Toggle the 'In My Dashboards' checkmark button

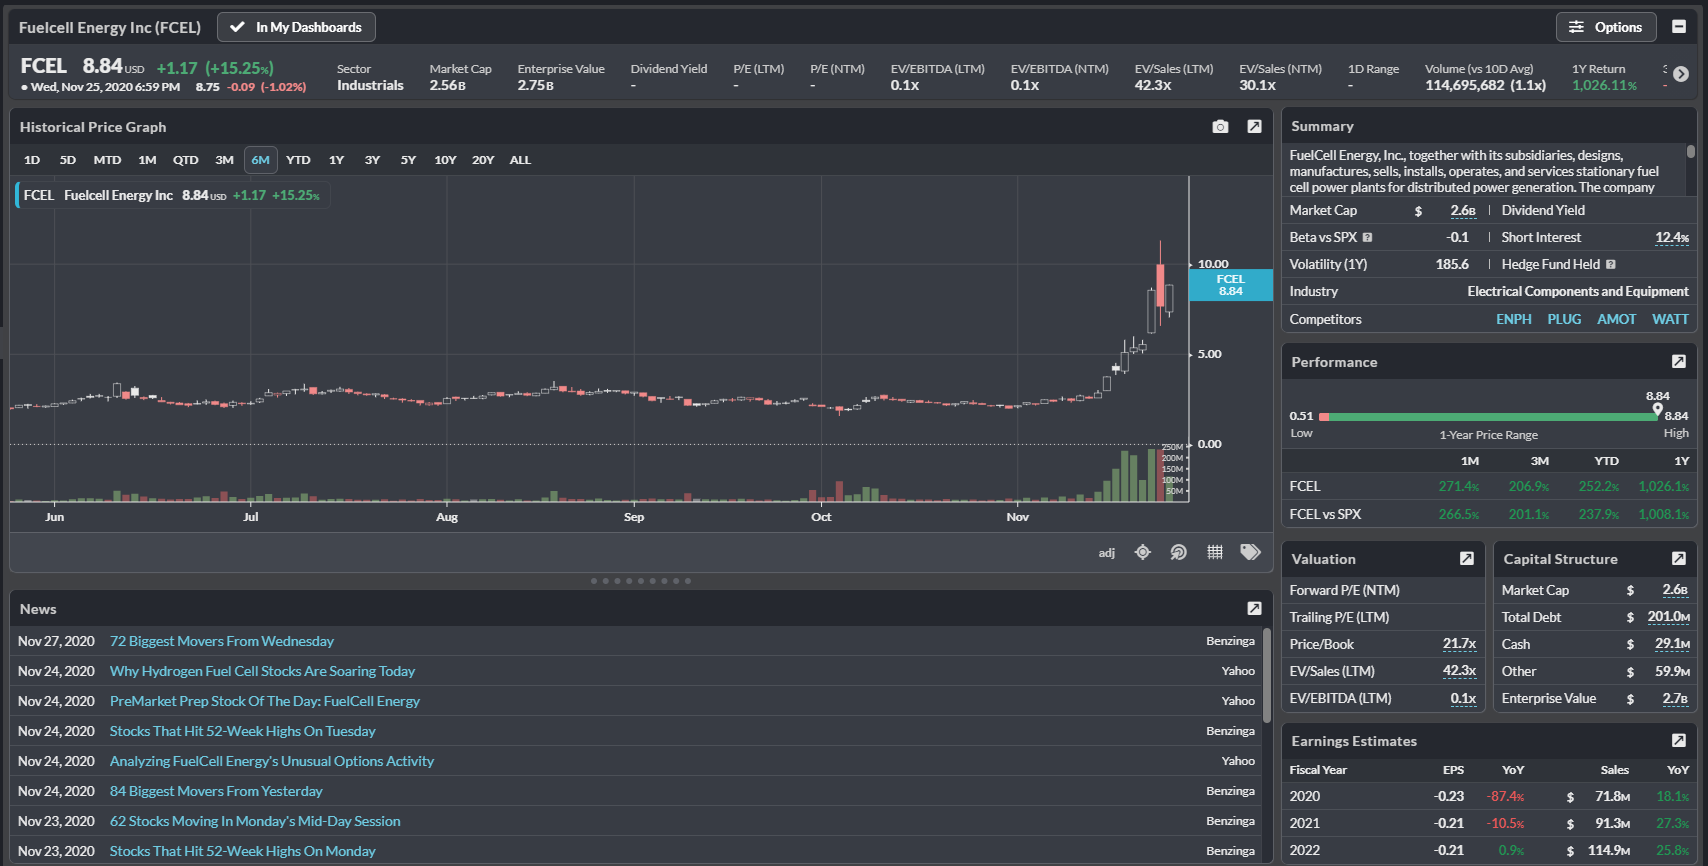pyautogui.click(x=296, y=27)
